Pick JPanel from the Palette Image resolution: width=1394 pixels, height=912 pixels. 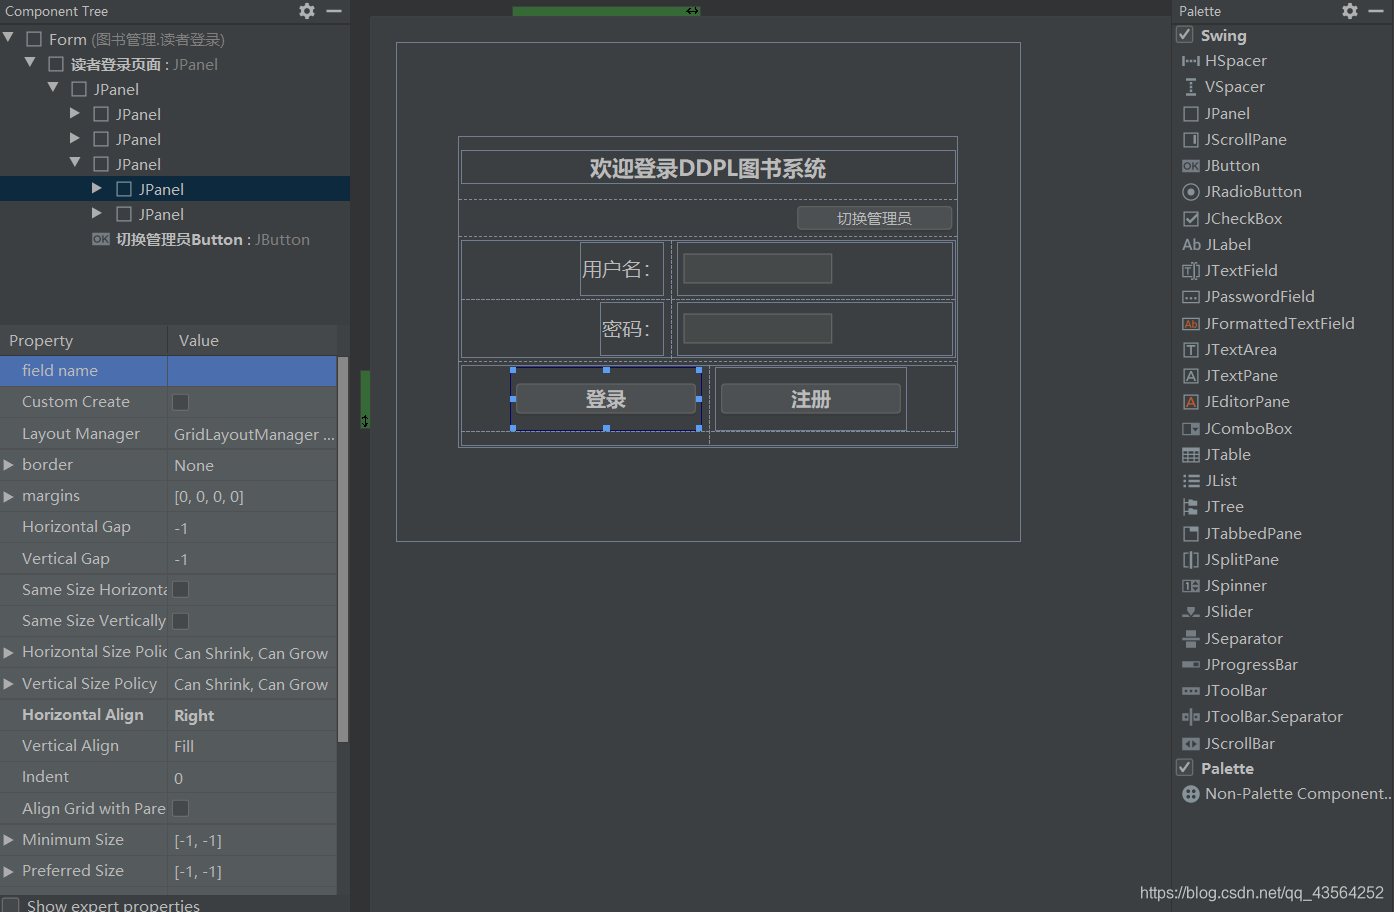pyautogui.click(x=1217, y=114)
